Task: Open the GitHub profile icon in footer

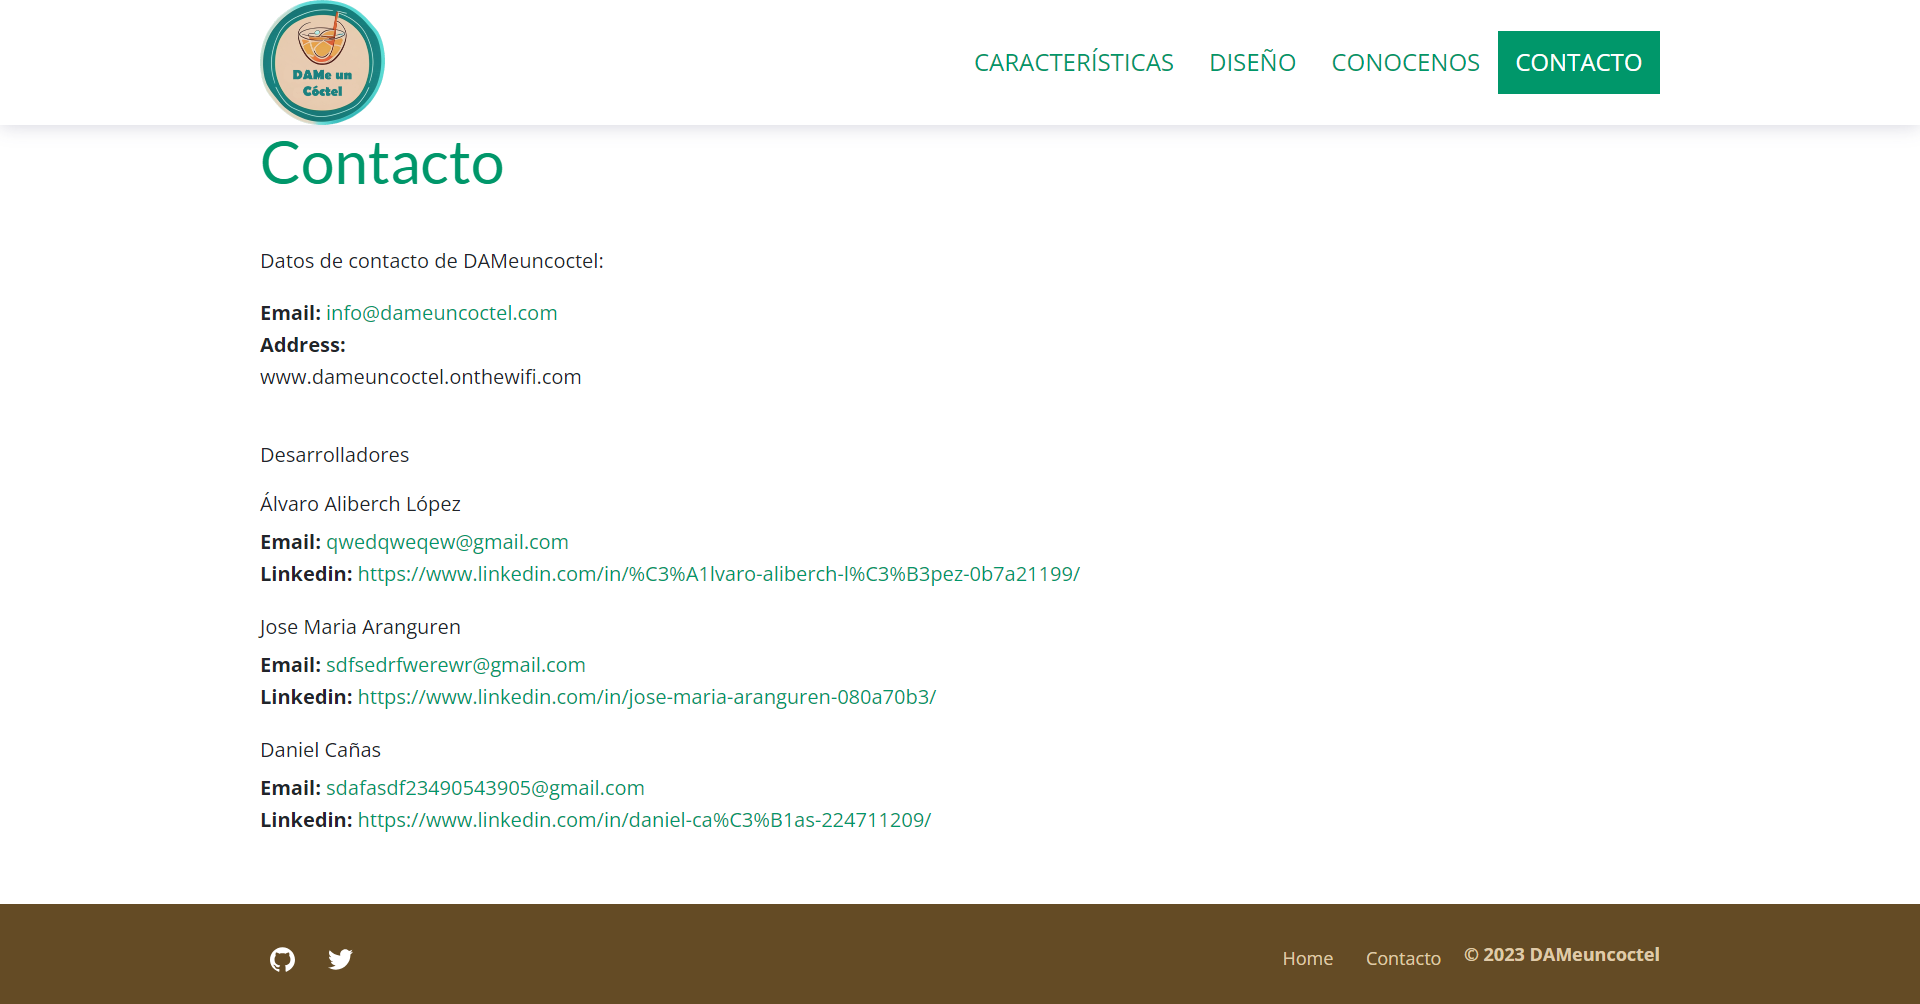Action: (282, 958)
